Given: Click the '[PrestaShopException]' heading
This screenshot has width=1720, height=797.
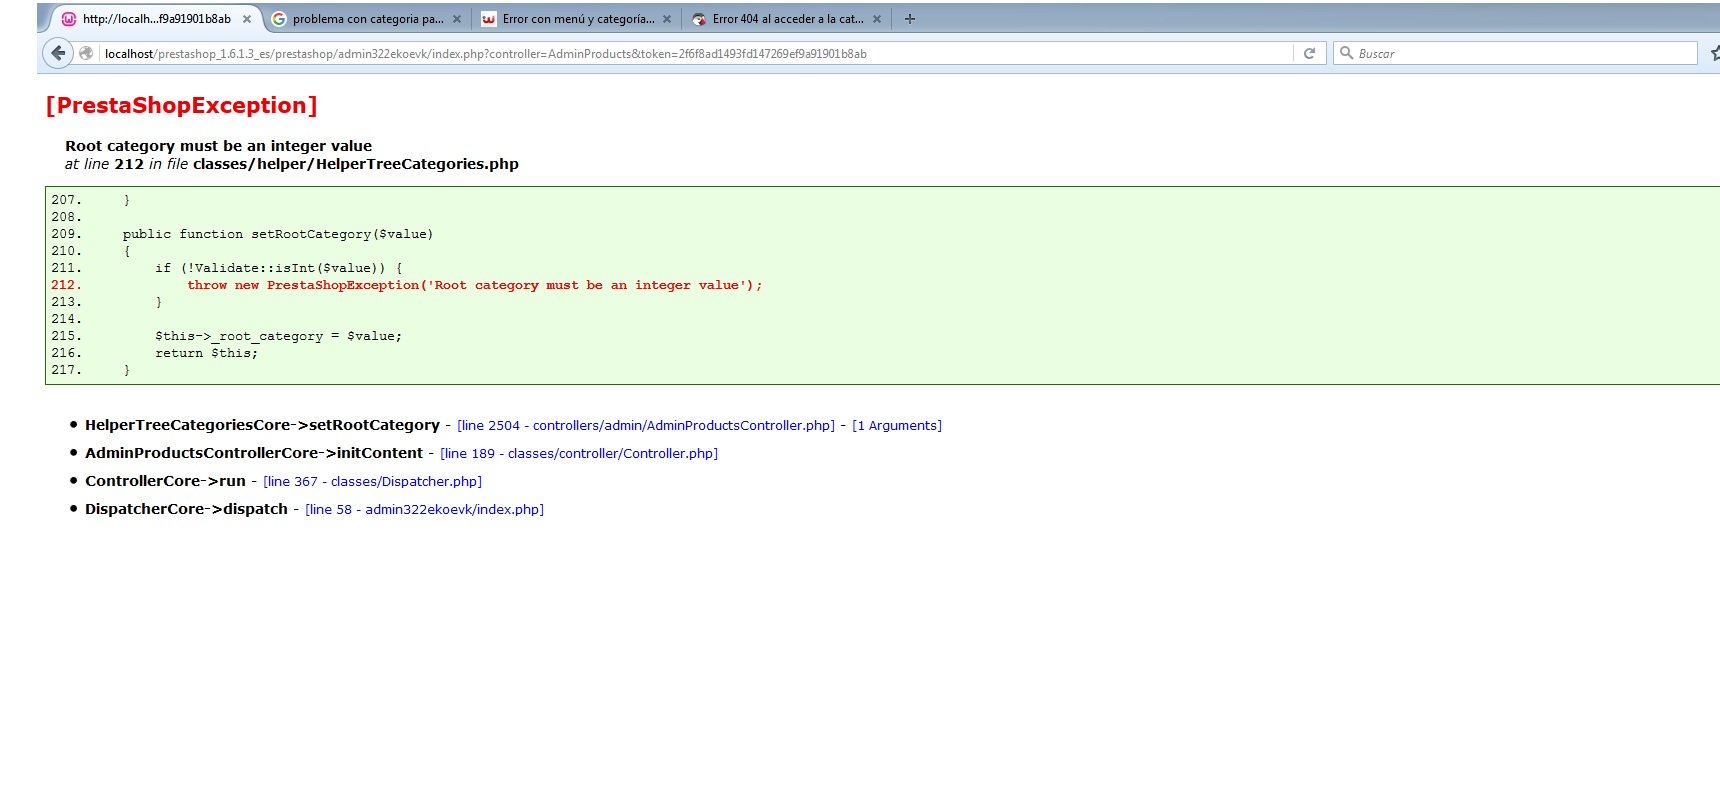Looking at the screenshot, I should click(x=181, y=106).
